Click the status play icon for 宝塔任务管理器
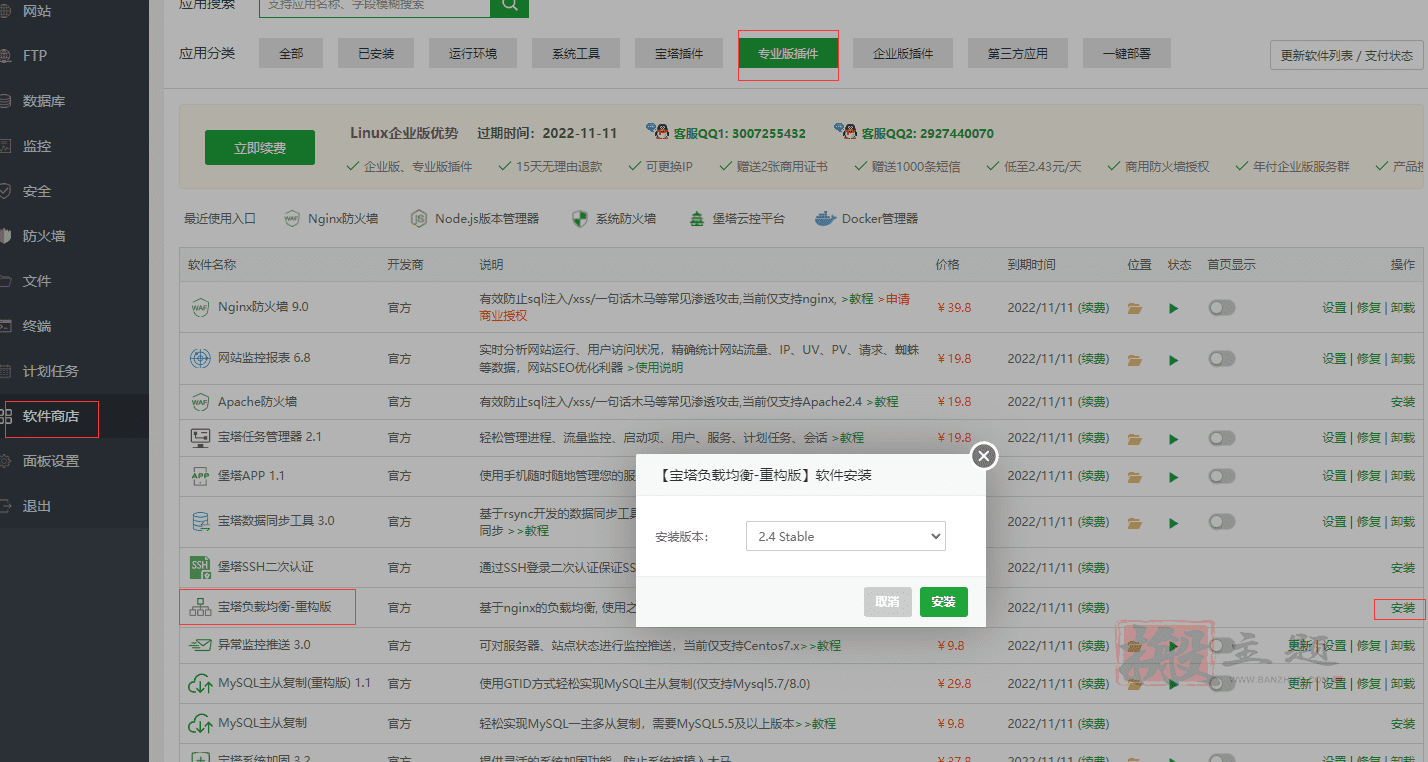1428x762 pixels. 1174,438
